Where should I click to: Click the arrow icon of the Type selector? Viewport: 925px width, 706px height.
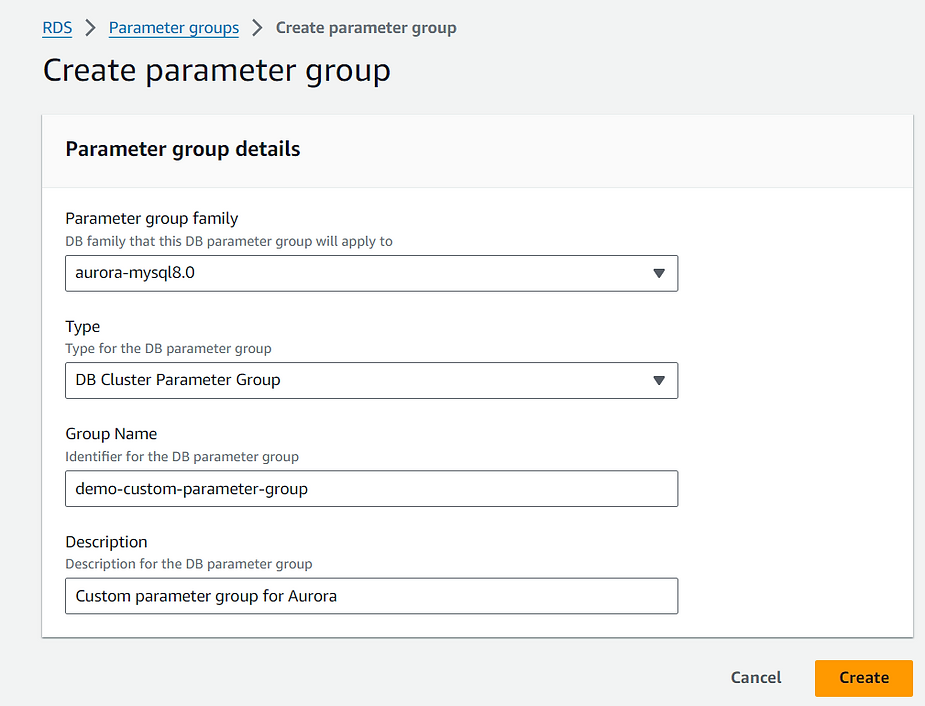coord(659,380)
